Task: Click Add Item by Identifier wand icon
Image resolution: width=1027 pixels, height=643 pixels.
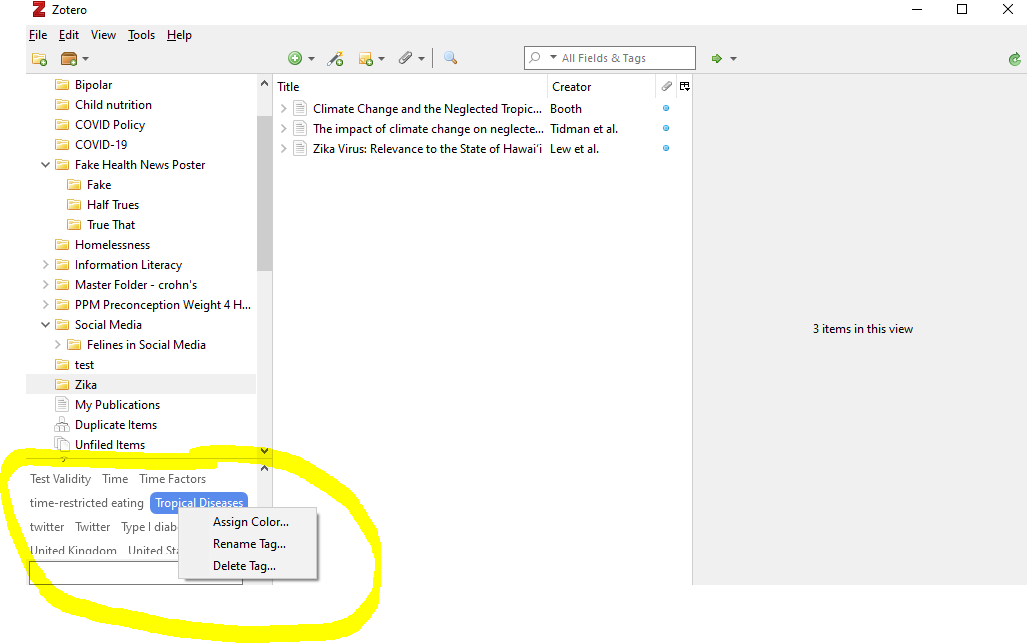Action: pos(335,58)
